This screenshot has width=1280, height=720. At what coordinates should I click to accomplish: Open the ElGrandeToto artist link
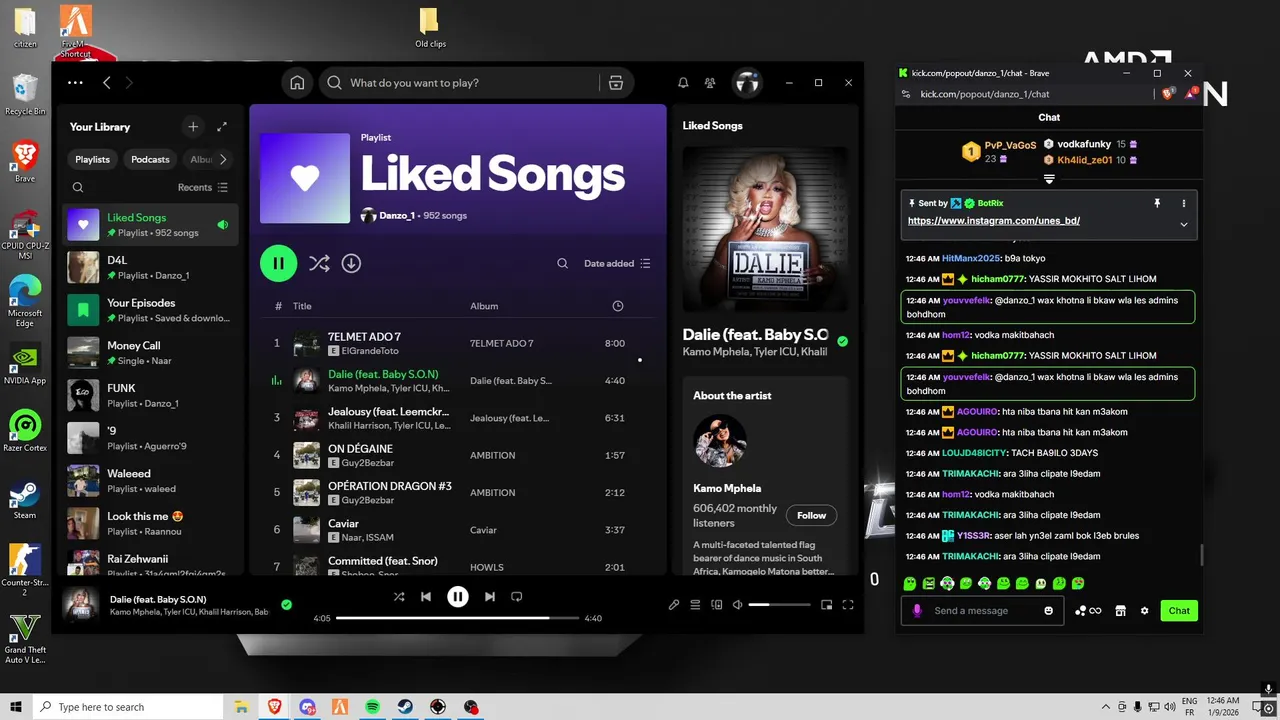pyautogui.click(x=370, y=352)
